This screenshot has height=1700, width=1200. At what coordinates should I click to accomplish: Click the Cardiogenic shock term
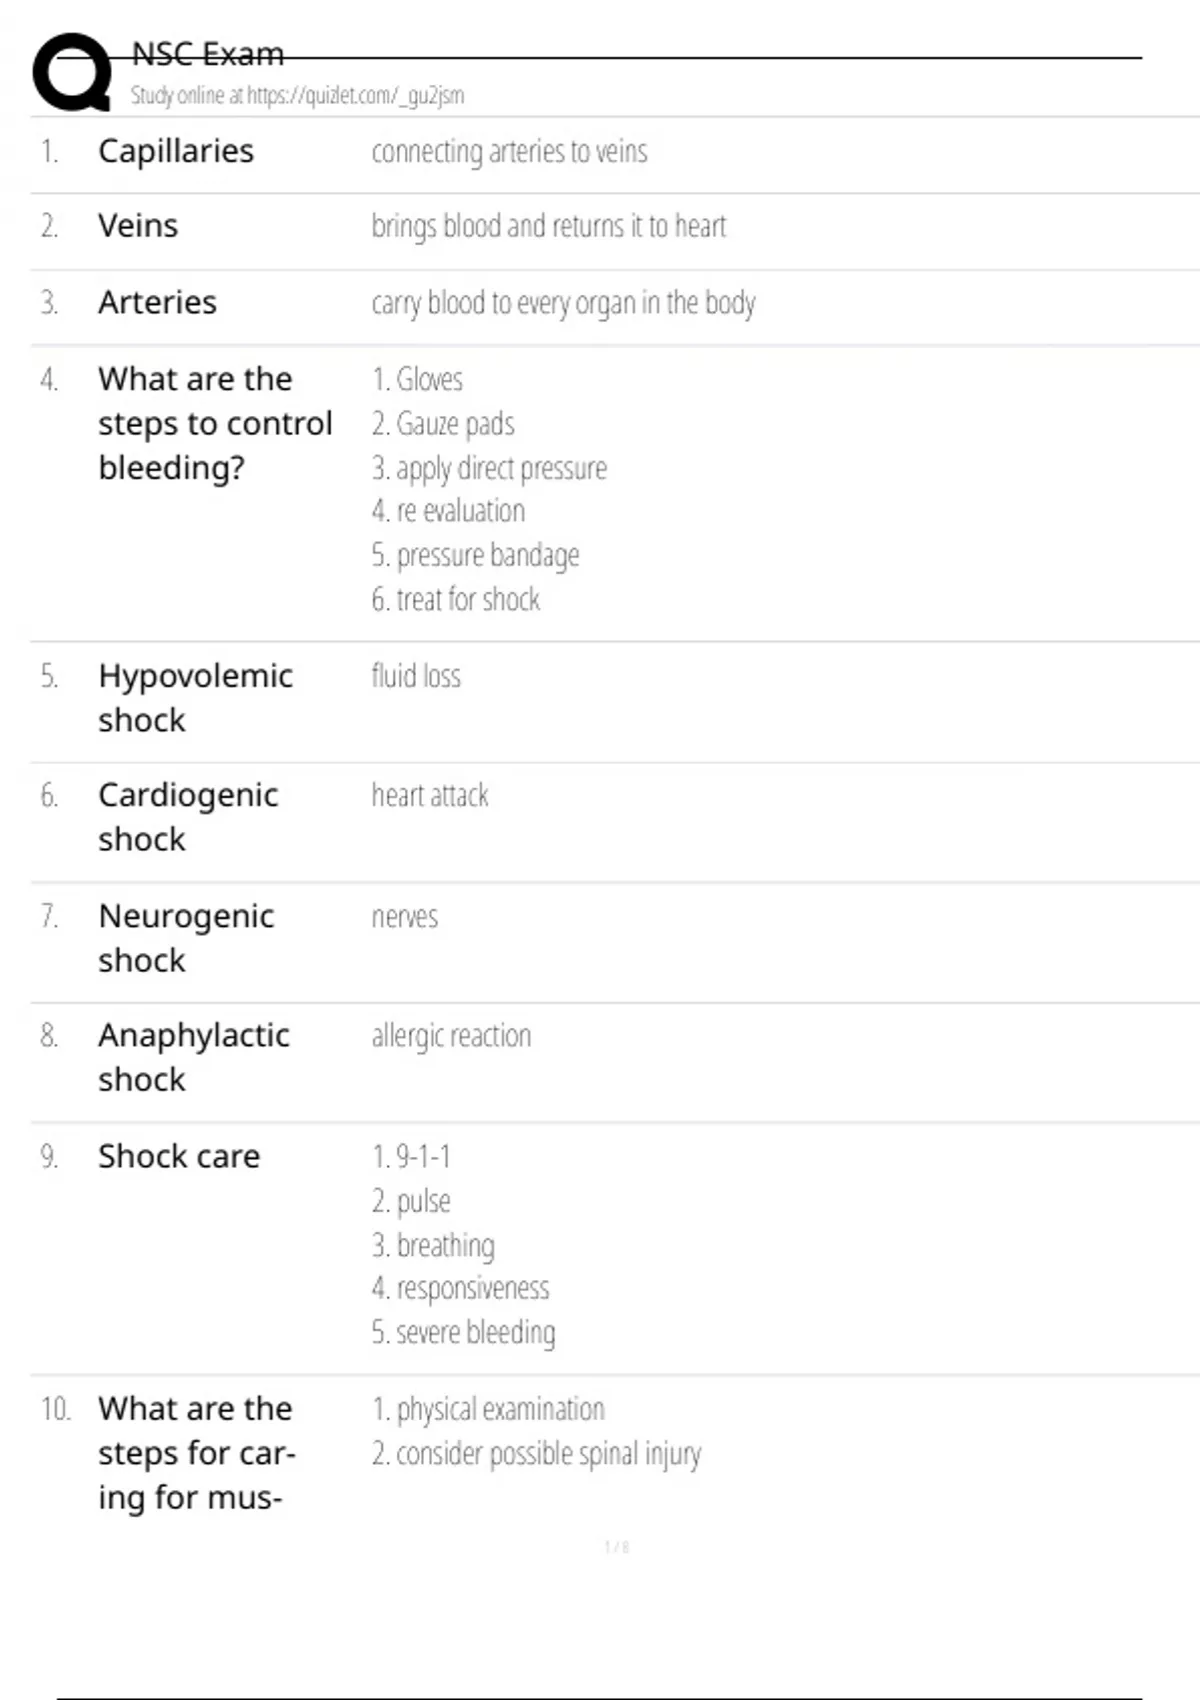(x=188, y=817)
